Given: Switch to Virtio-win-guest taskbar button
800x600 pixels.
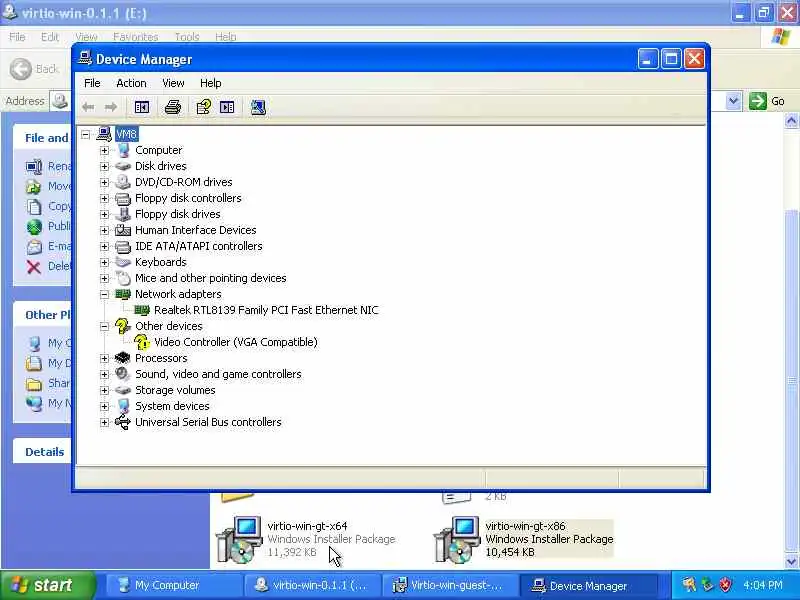Looking at the screenshot, I should 449,586.
